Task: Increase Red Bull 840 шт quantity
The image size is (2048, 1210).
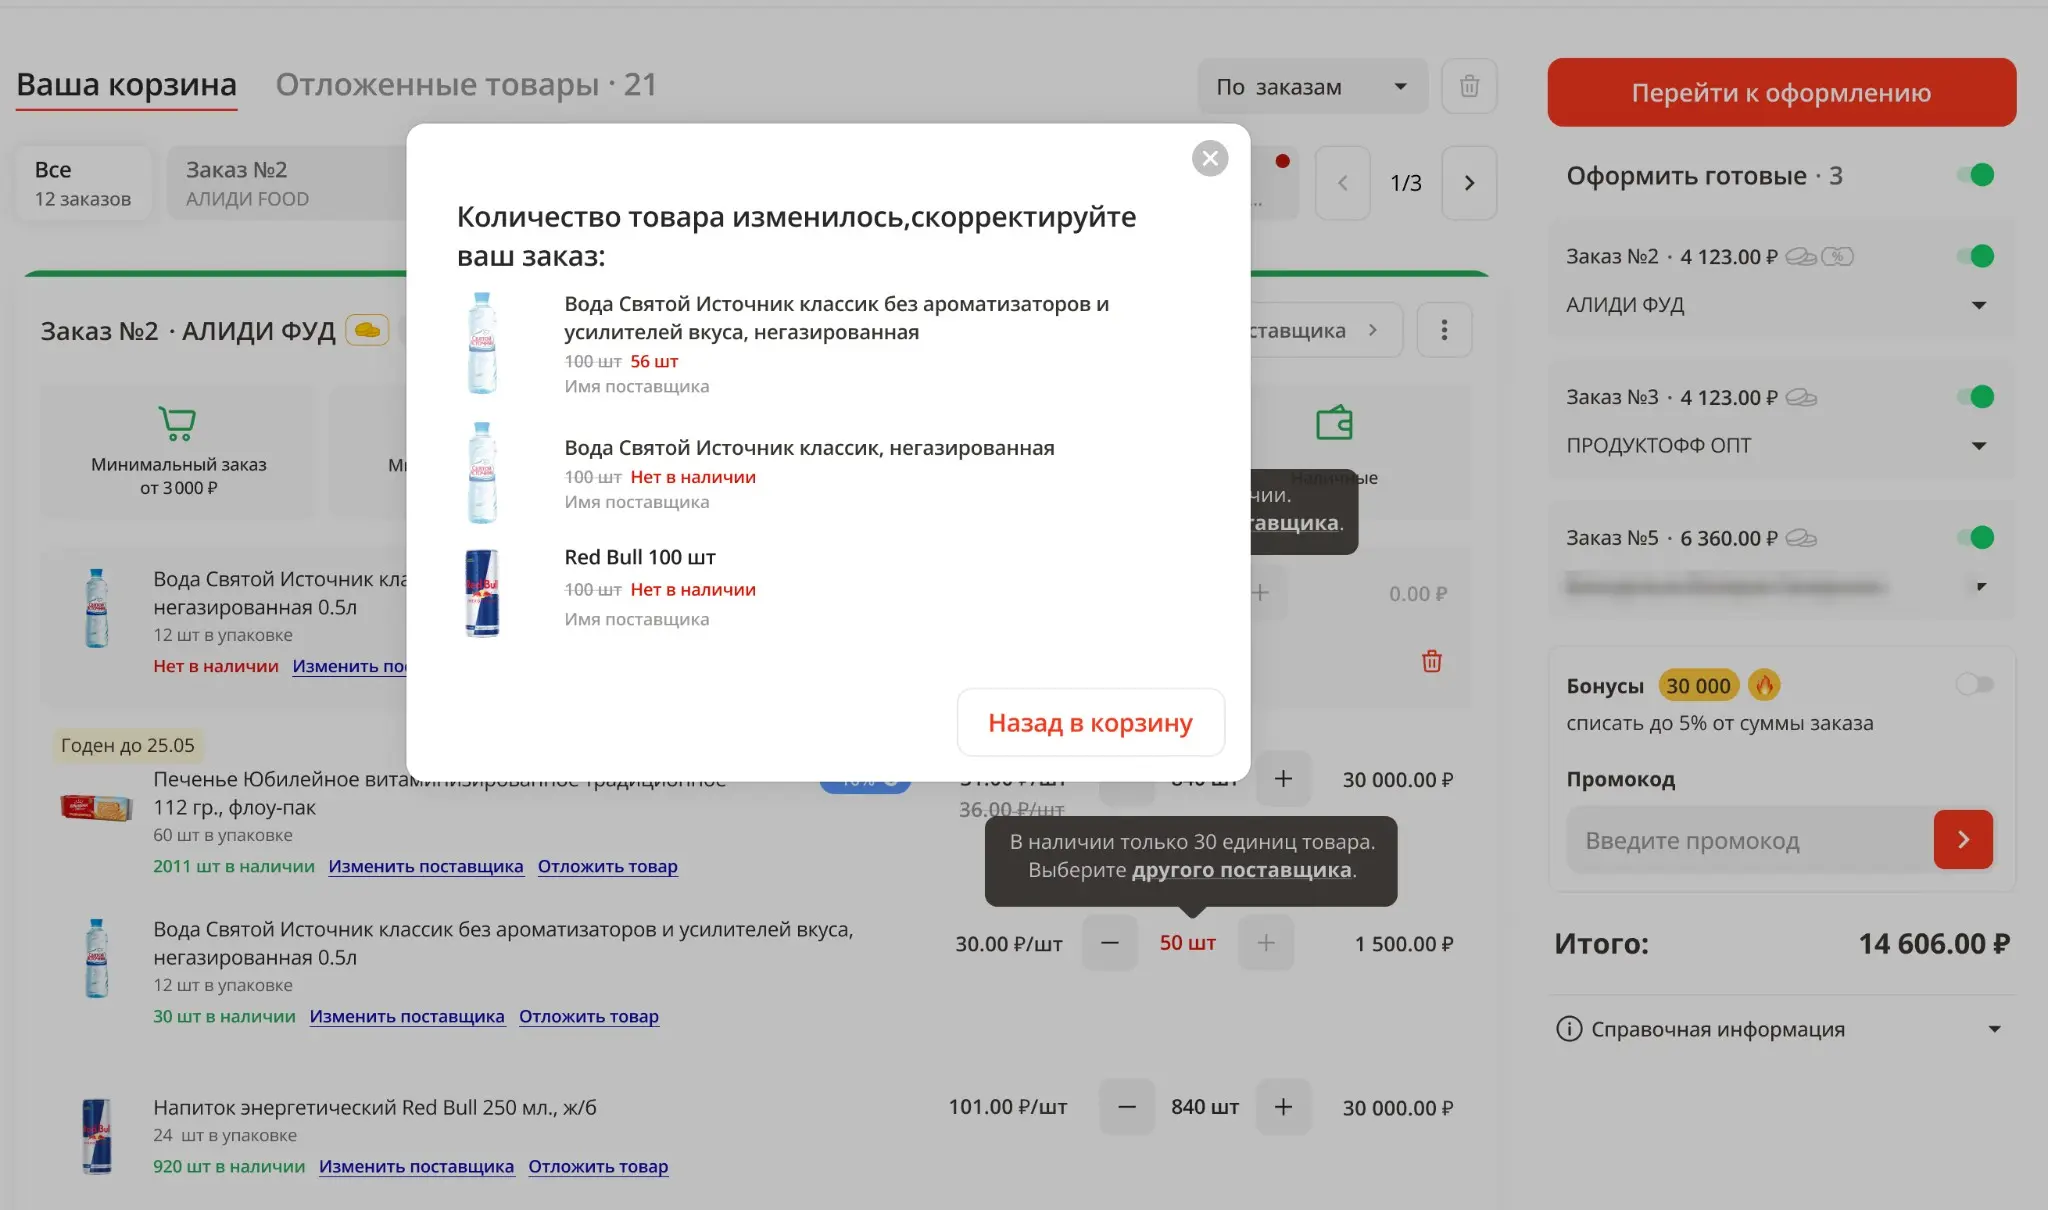Action: pos(1283,1107)
